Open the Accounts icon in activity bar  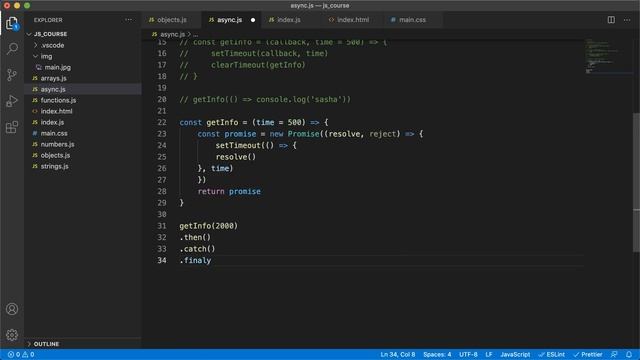point(12,309)
